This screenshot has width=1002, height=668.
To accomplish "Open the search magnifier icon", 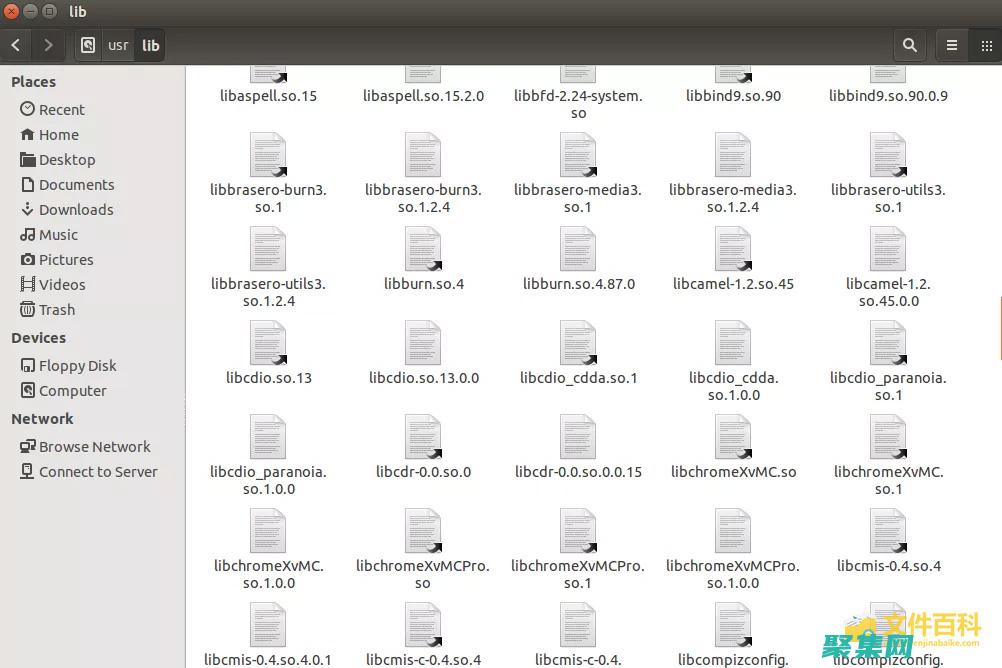I will point(909,45).
